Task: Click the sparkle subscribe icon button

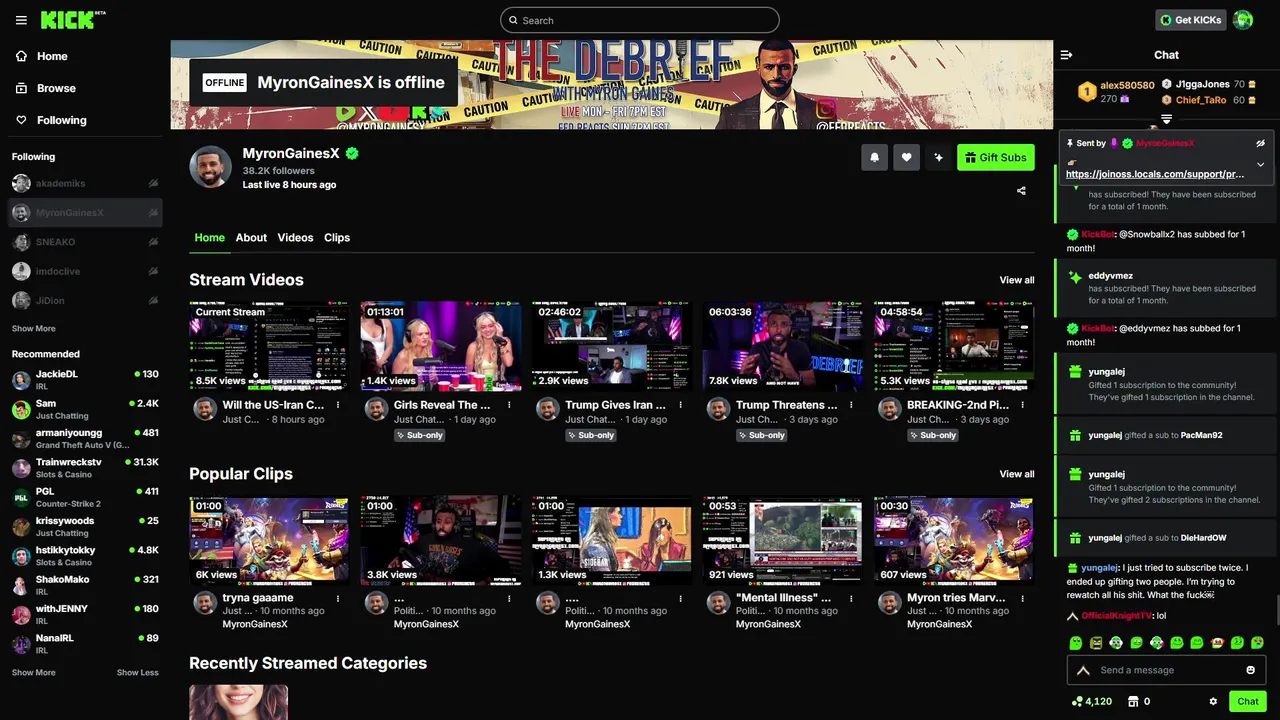Action: tap(938, 157)
